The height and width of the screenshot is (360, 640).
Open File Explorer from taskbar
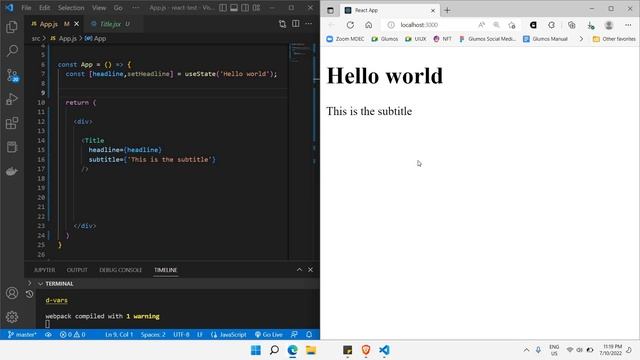coord(311,350)
